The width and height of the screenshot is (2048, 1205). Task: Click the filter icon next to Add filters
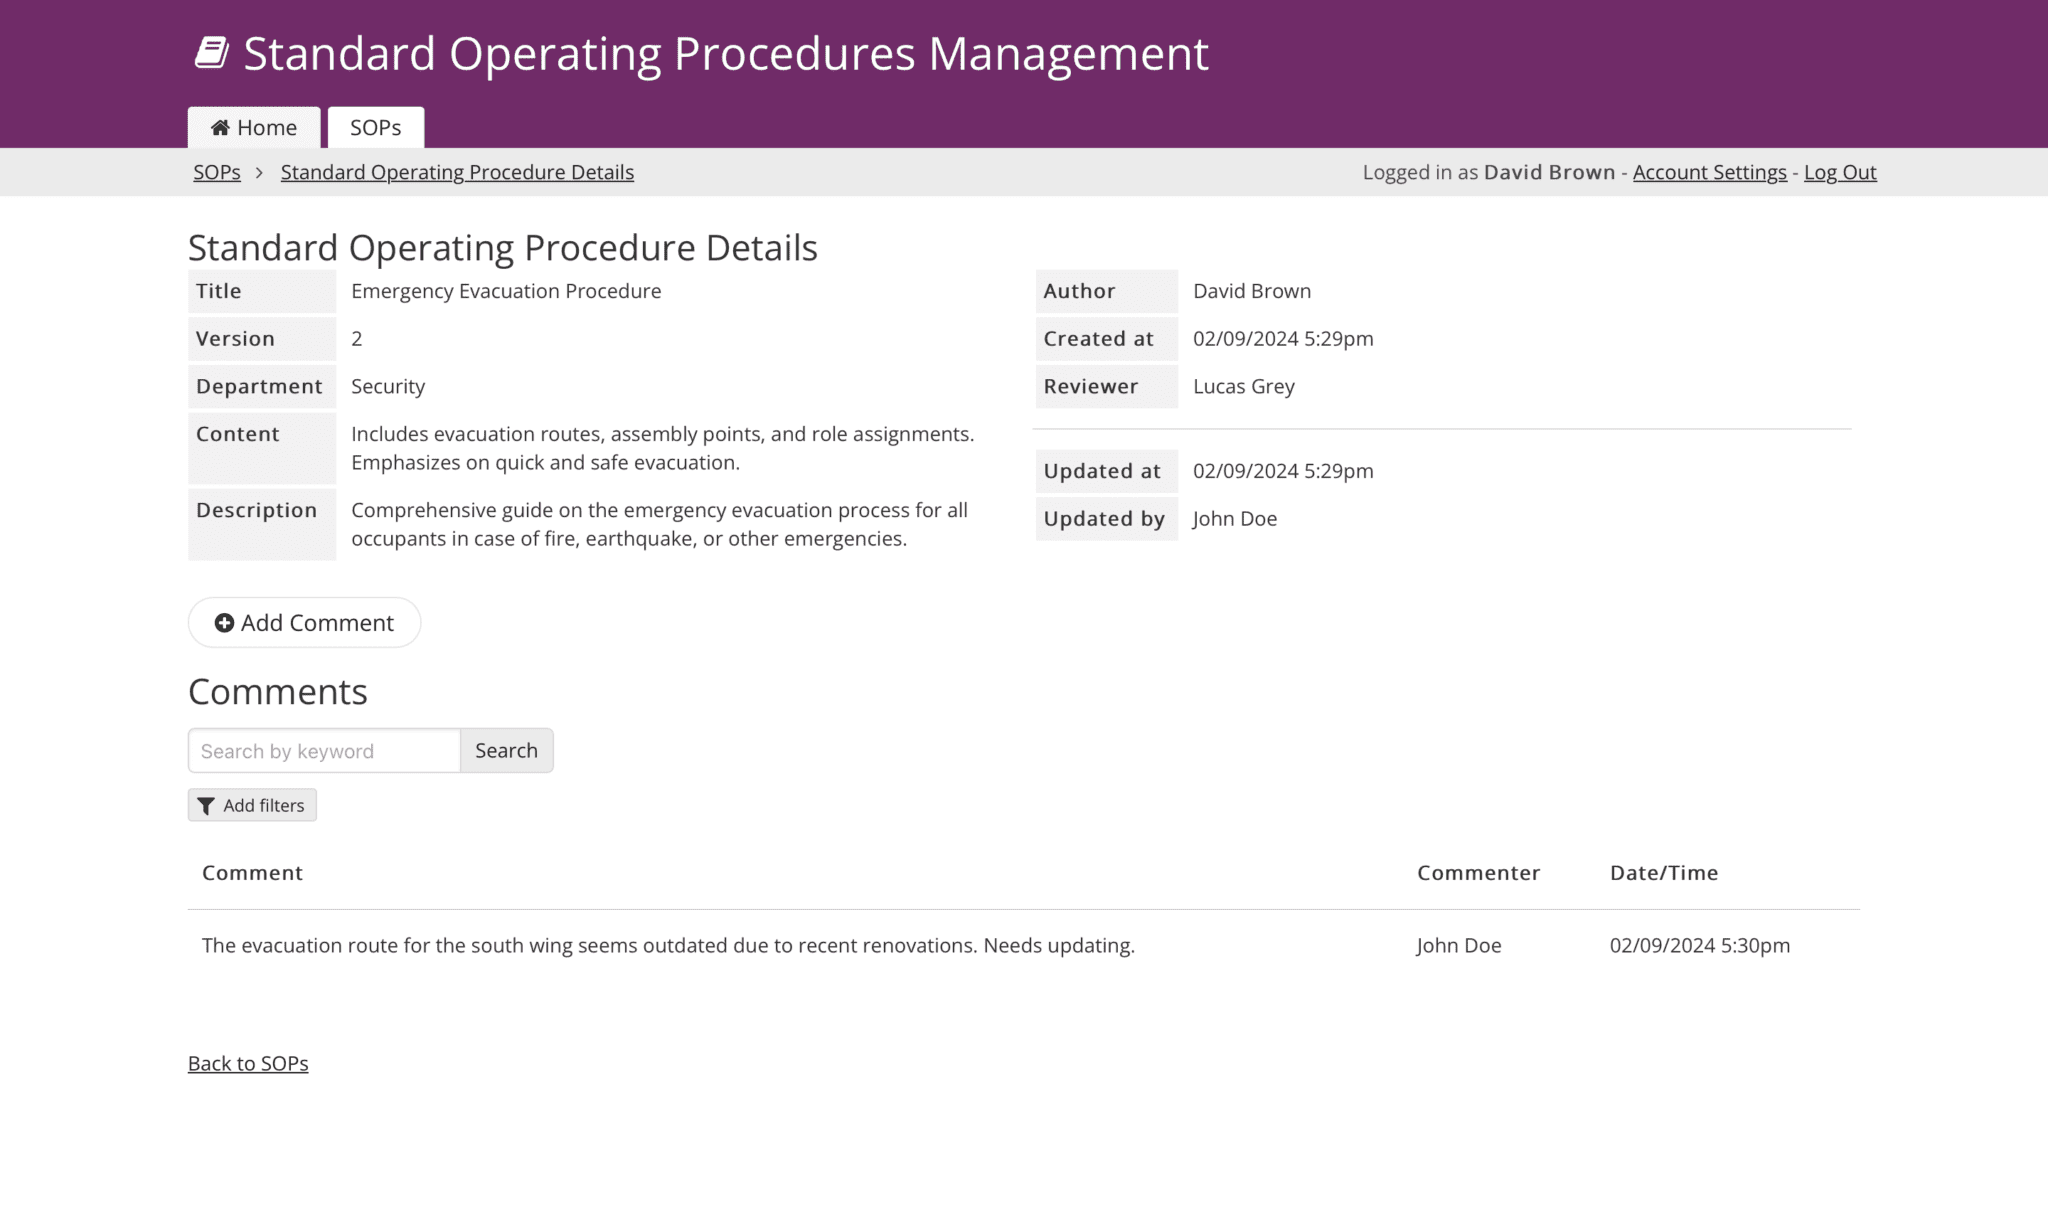(207, 805)
